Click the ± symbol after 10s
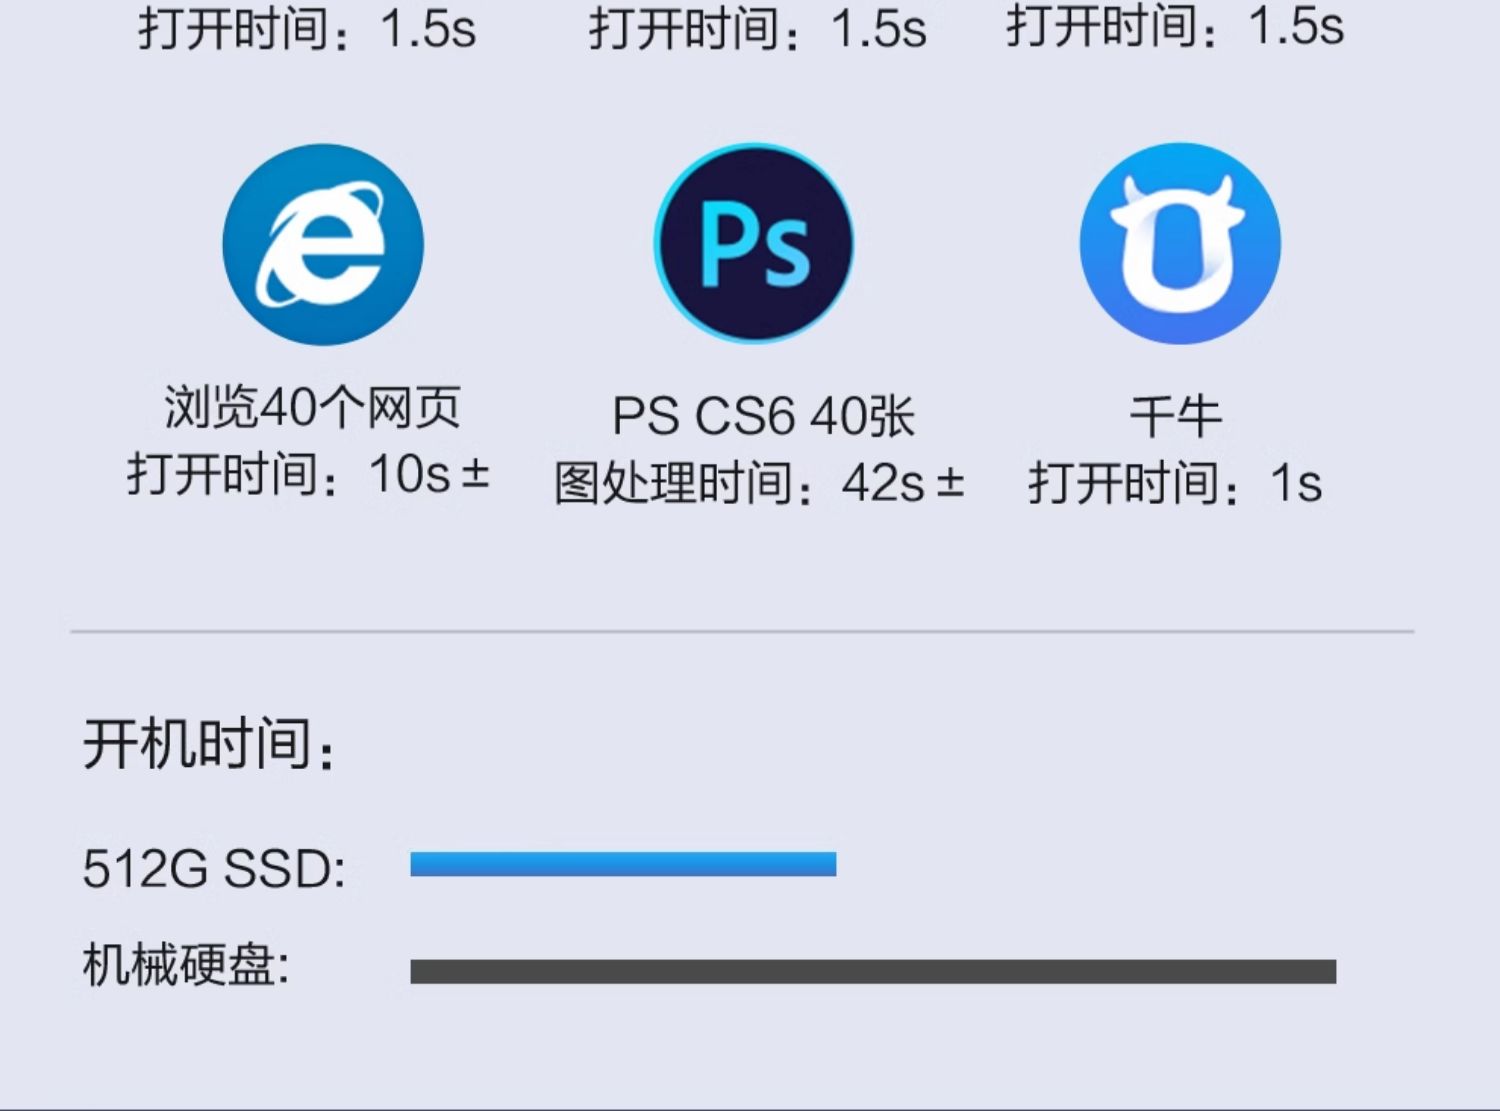The height and width of the screenshot is (1111, 1500). 476,473
